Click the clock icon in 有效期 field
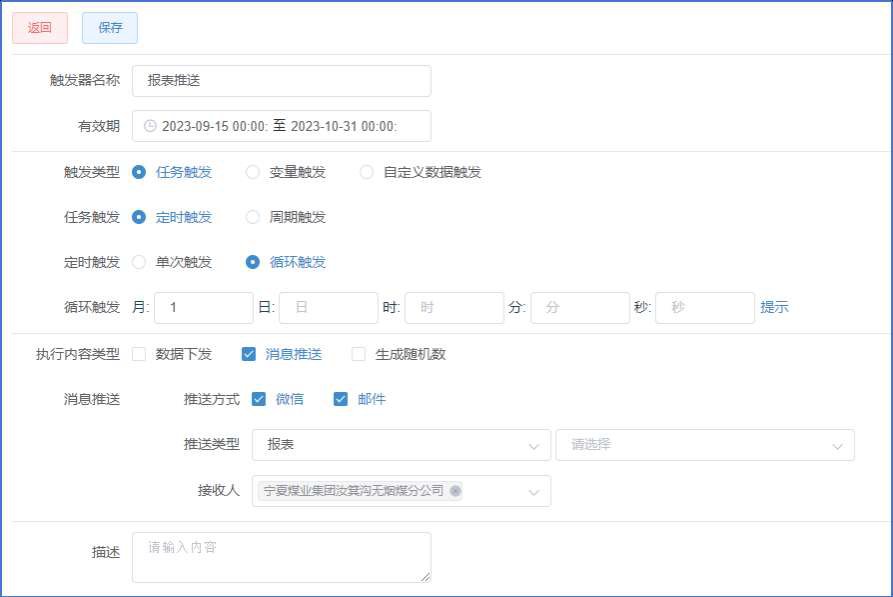The height and width of the screenshot is (597, 893). pos(150,126)
